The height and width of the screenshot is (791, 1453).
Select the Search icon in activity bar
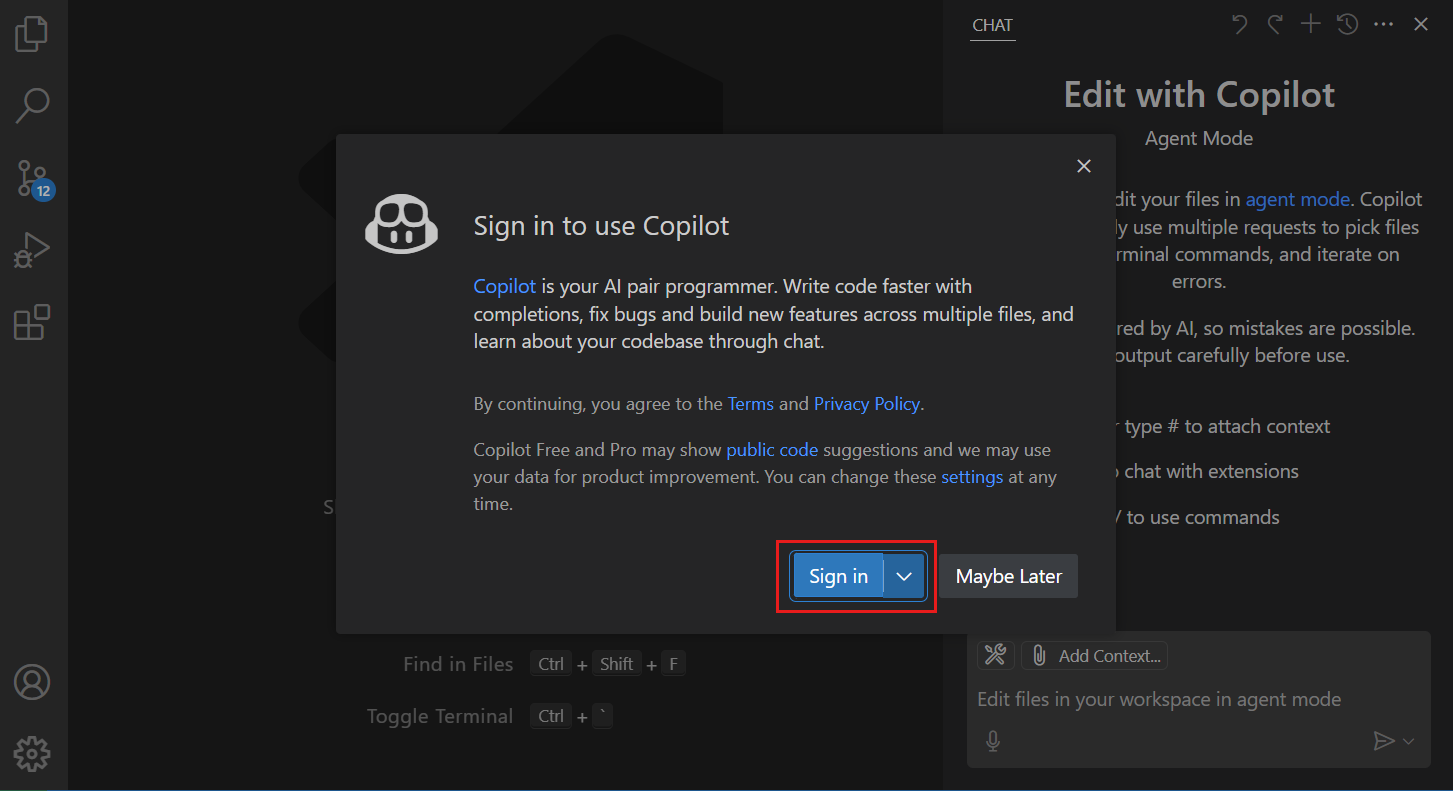(31, 105)
